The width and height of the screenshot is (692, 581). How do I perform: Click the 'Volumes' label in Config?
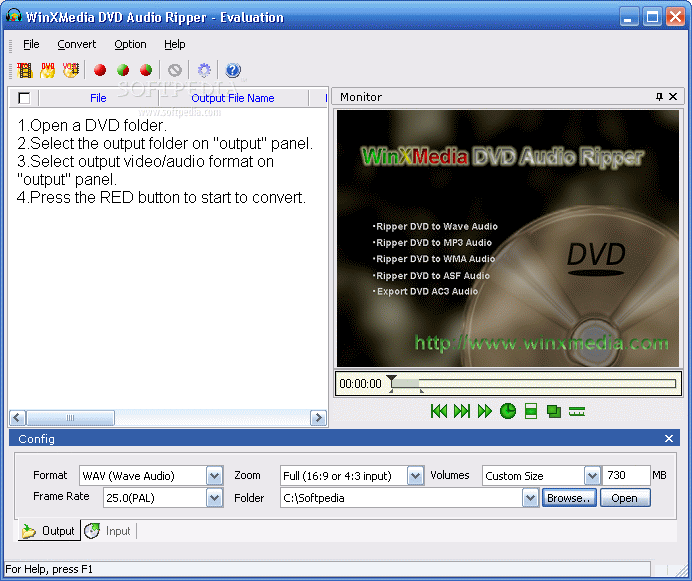450,475
